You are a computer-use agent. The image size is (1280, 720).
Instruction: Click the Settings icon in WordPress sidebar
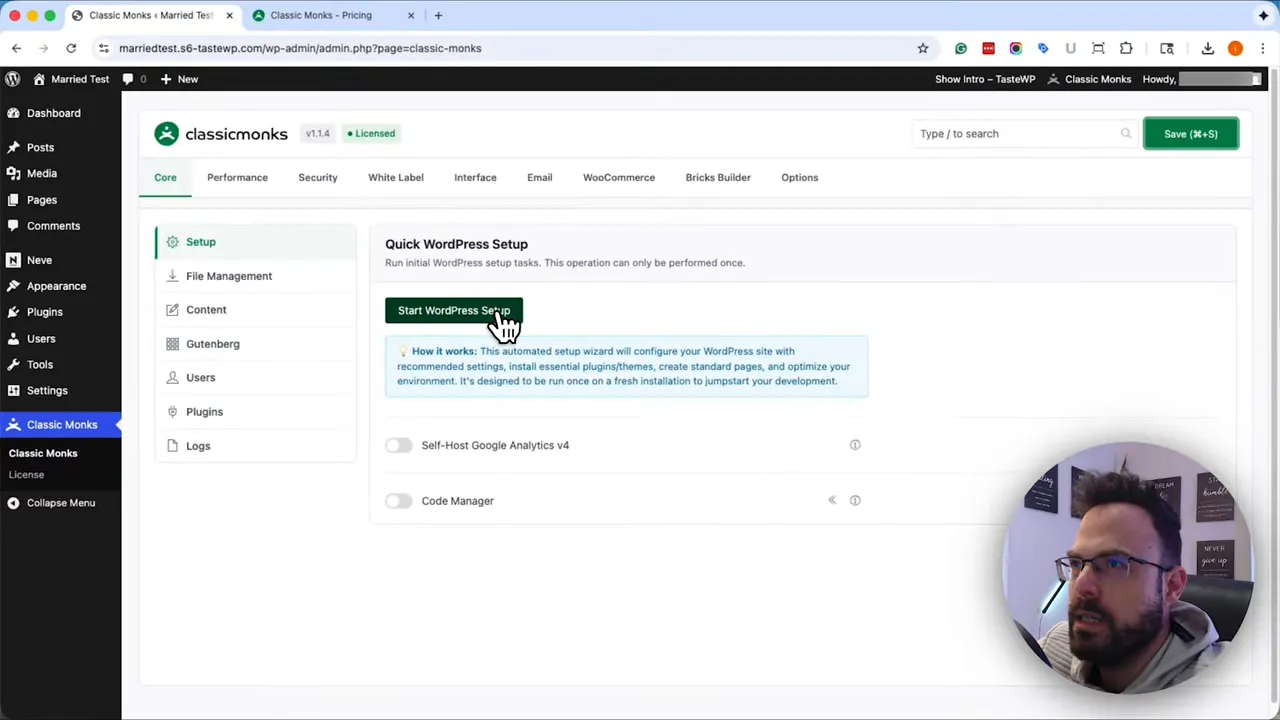[x=13, y=390]
